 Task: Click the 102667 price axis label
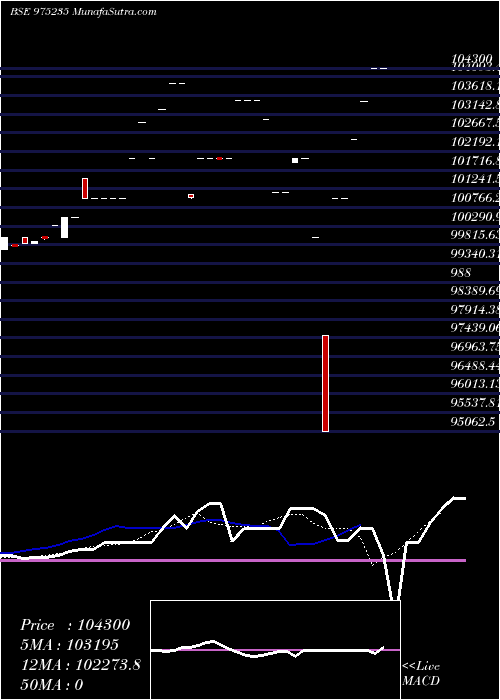(x=475, y=123)
